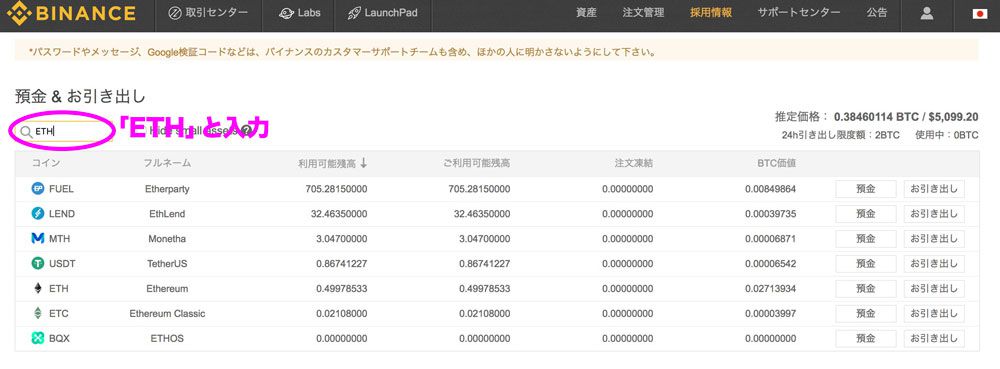Click 預金 button for ETC
1000x369 pixels.
(x=865, y=314)
